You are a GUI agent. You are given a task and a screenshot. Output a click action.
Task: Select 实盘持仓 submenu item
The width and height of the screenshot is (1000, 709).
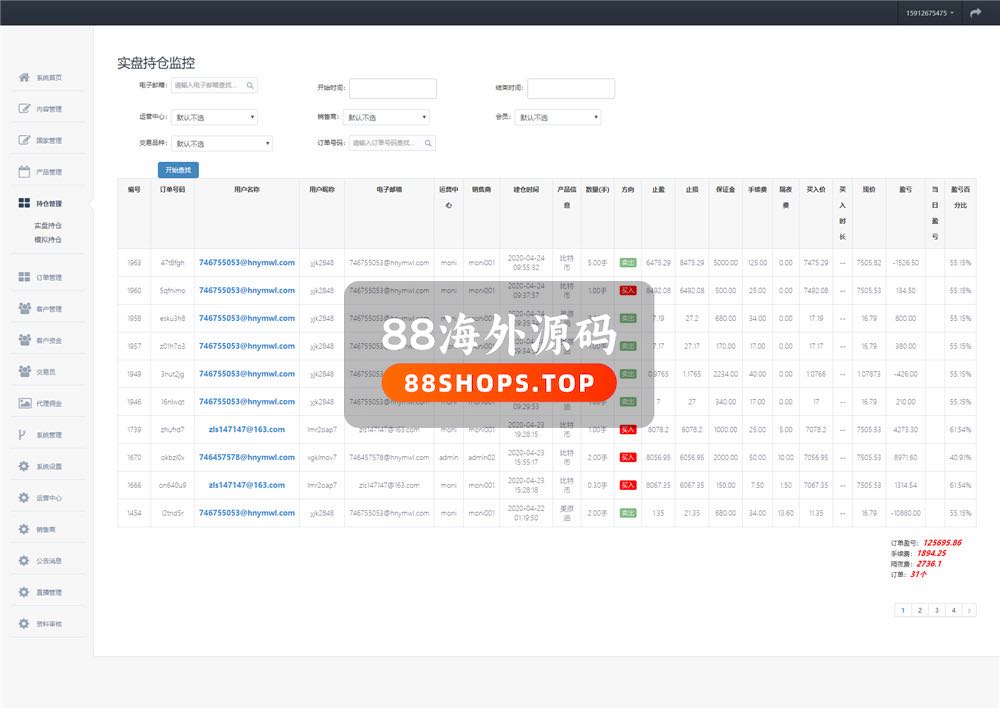coord(48,226)
